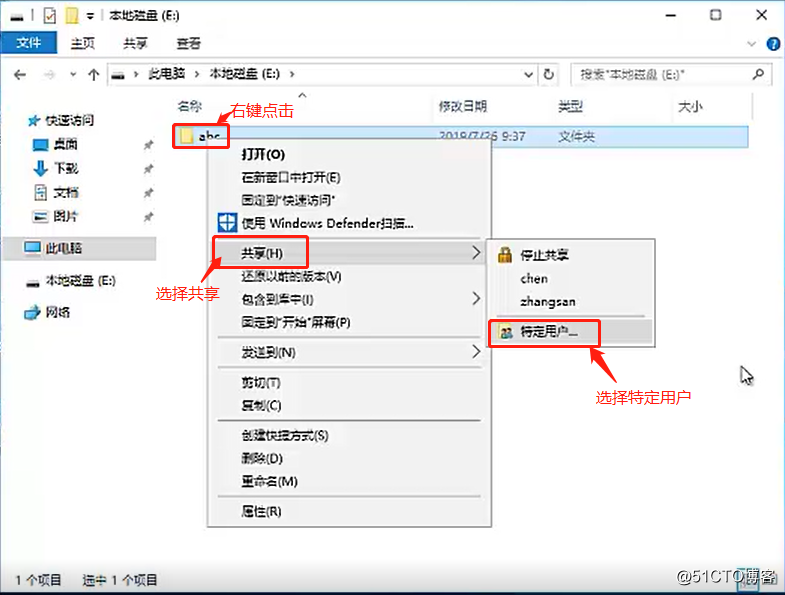Open 图片 in the navigation pane
This screenshot has height=595, width=785.
[x=66, y=216]
